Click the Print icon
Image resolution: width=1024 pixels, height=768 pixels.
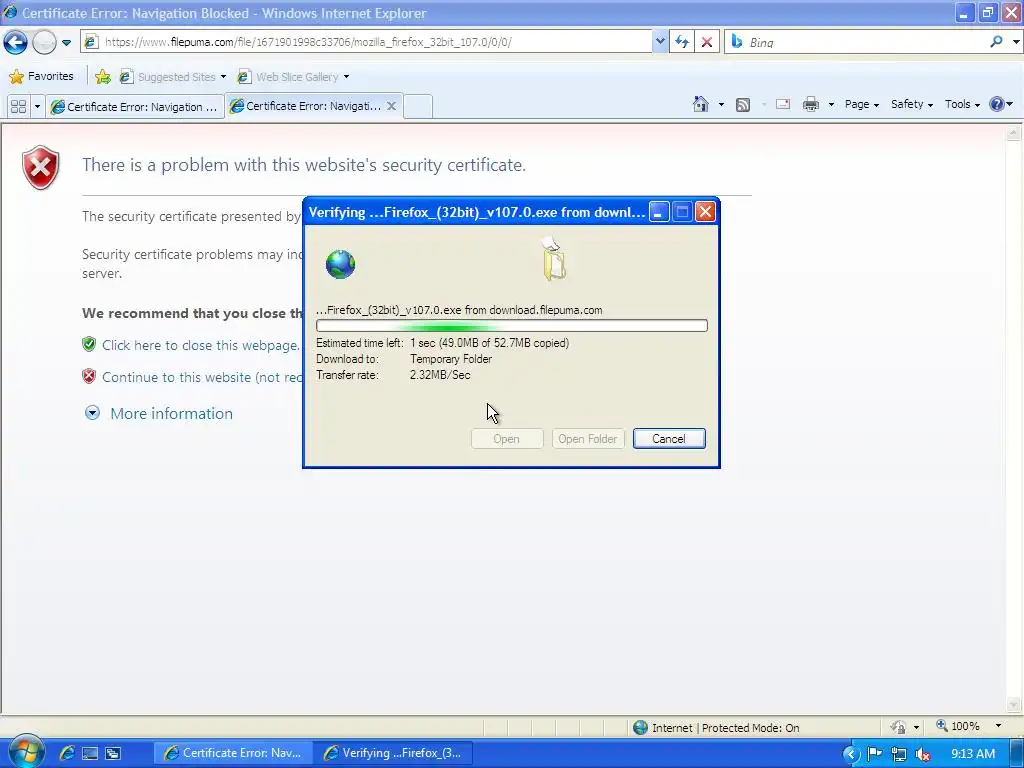point(810,104)
